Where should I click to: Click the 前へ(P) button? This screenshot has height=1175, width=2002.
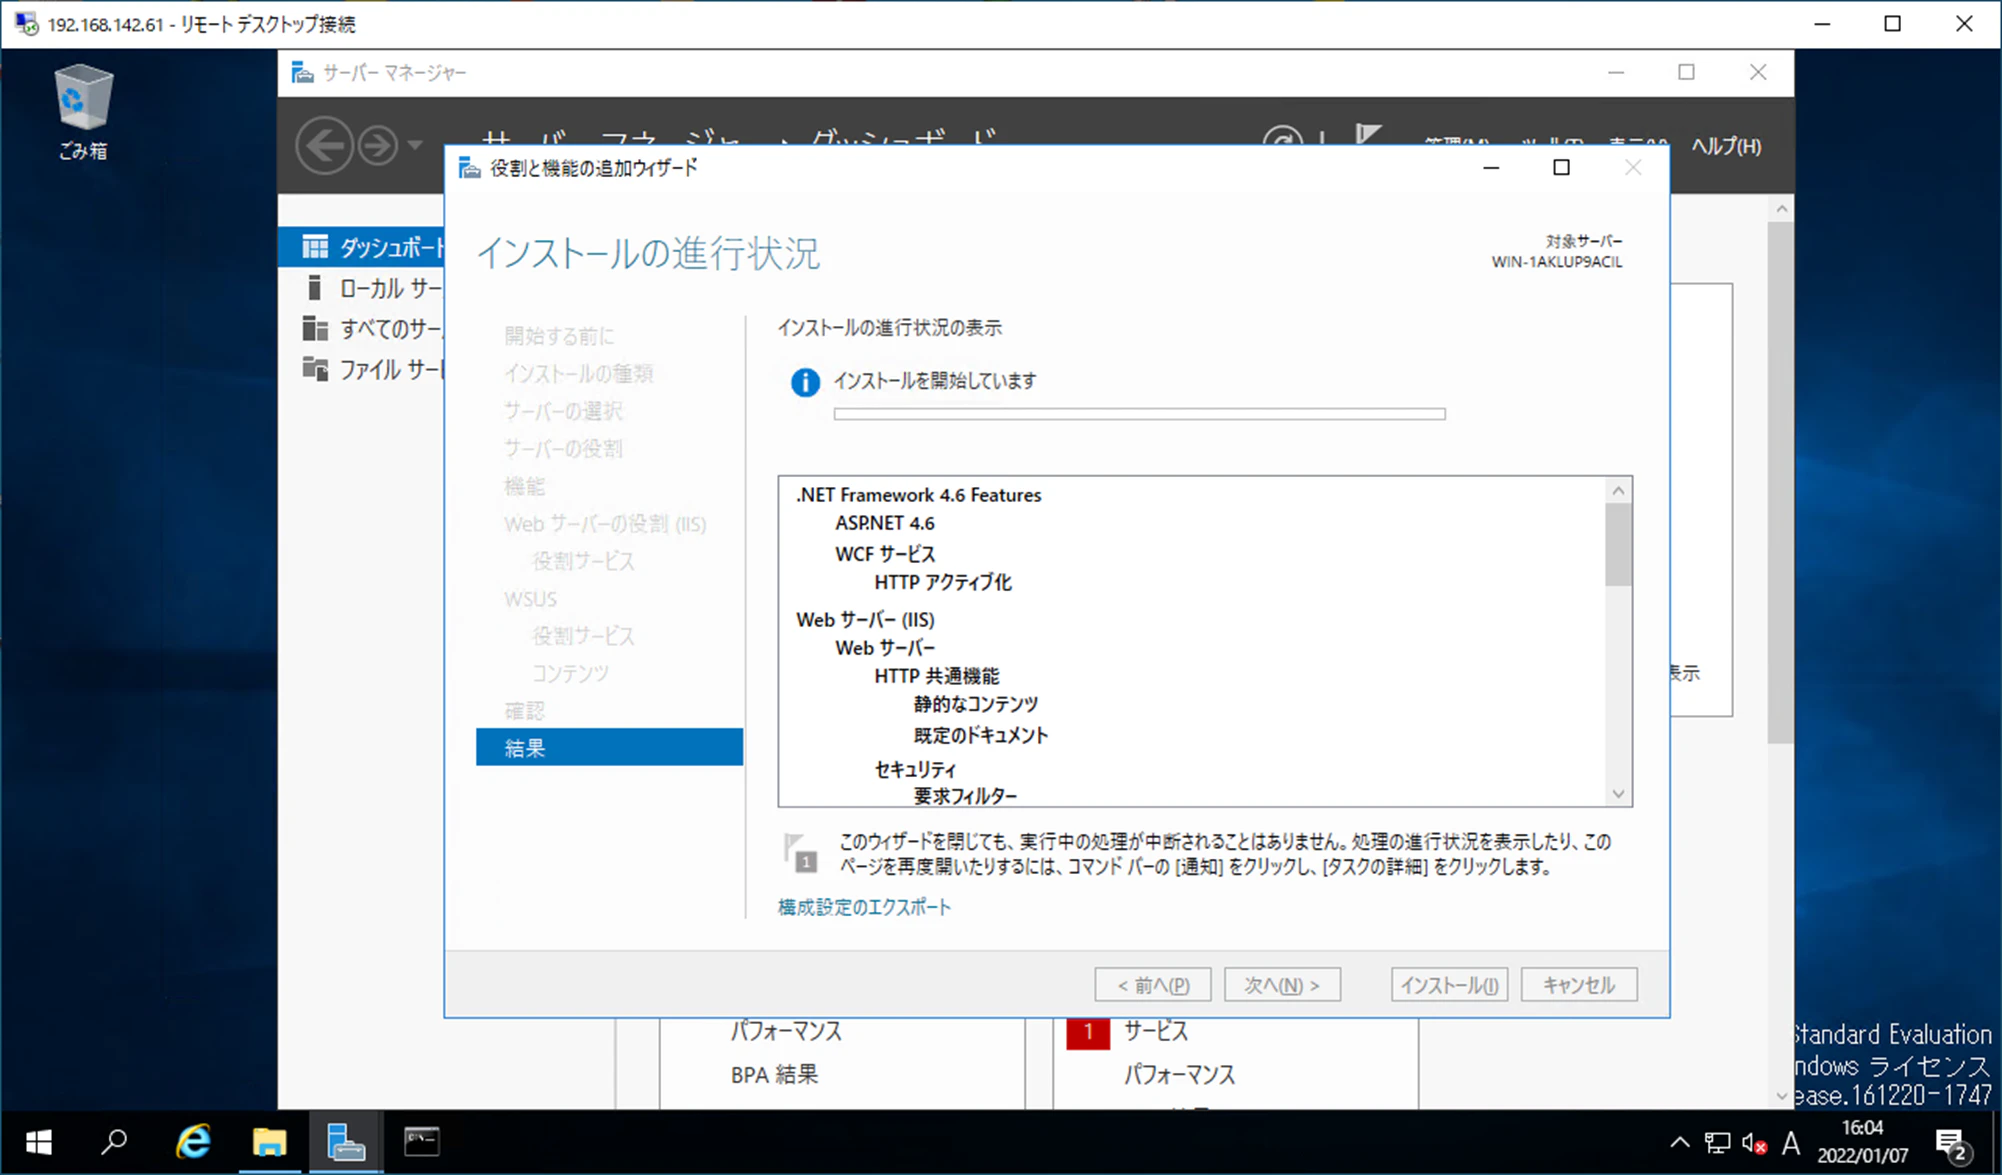(1153, 985)
